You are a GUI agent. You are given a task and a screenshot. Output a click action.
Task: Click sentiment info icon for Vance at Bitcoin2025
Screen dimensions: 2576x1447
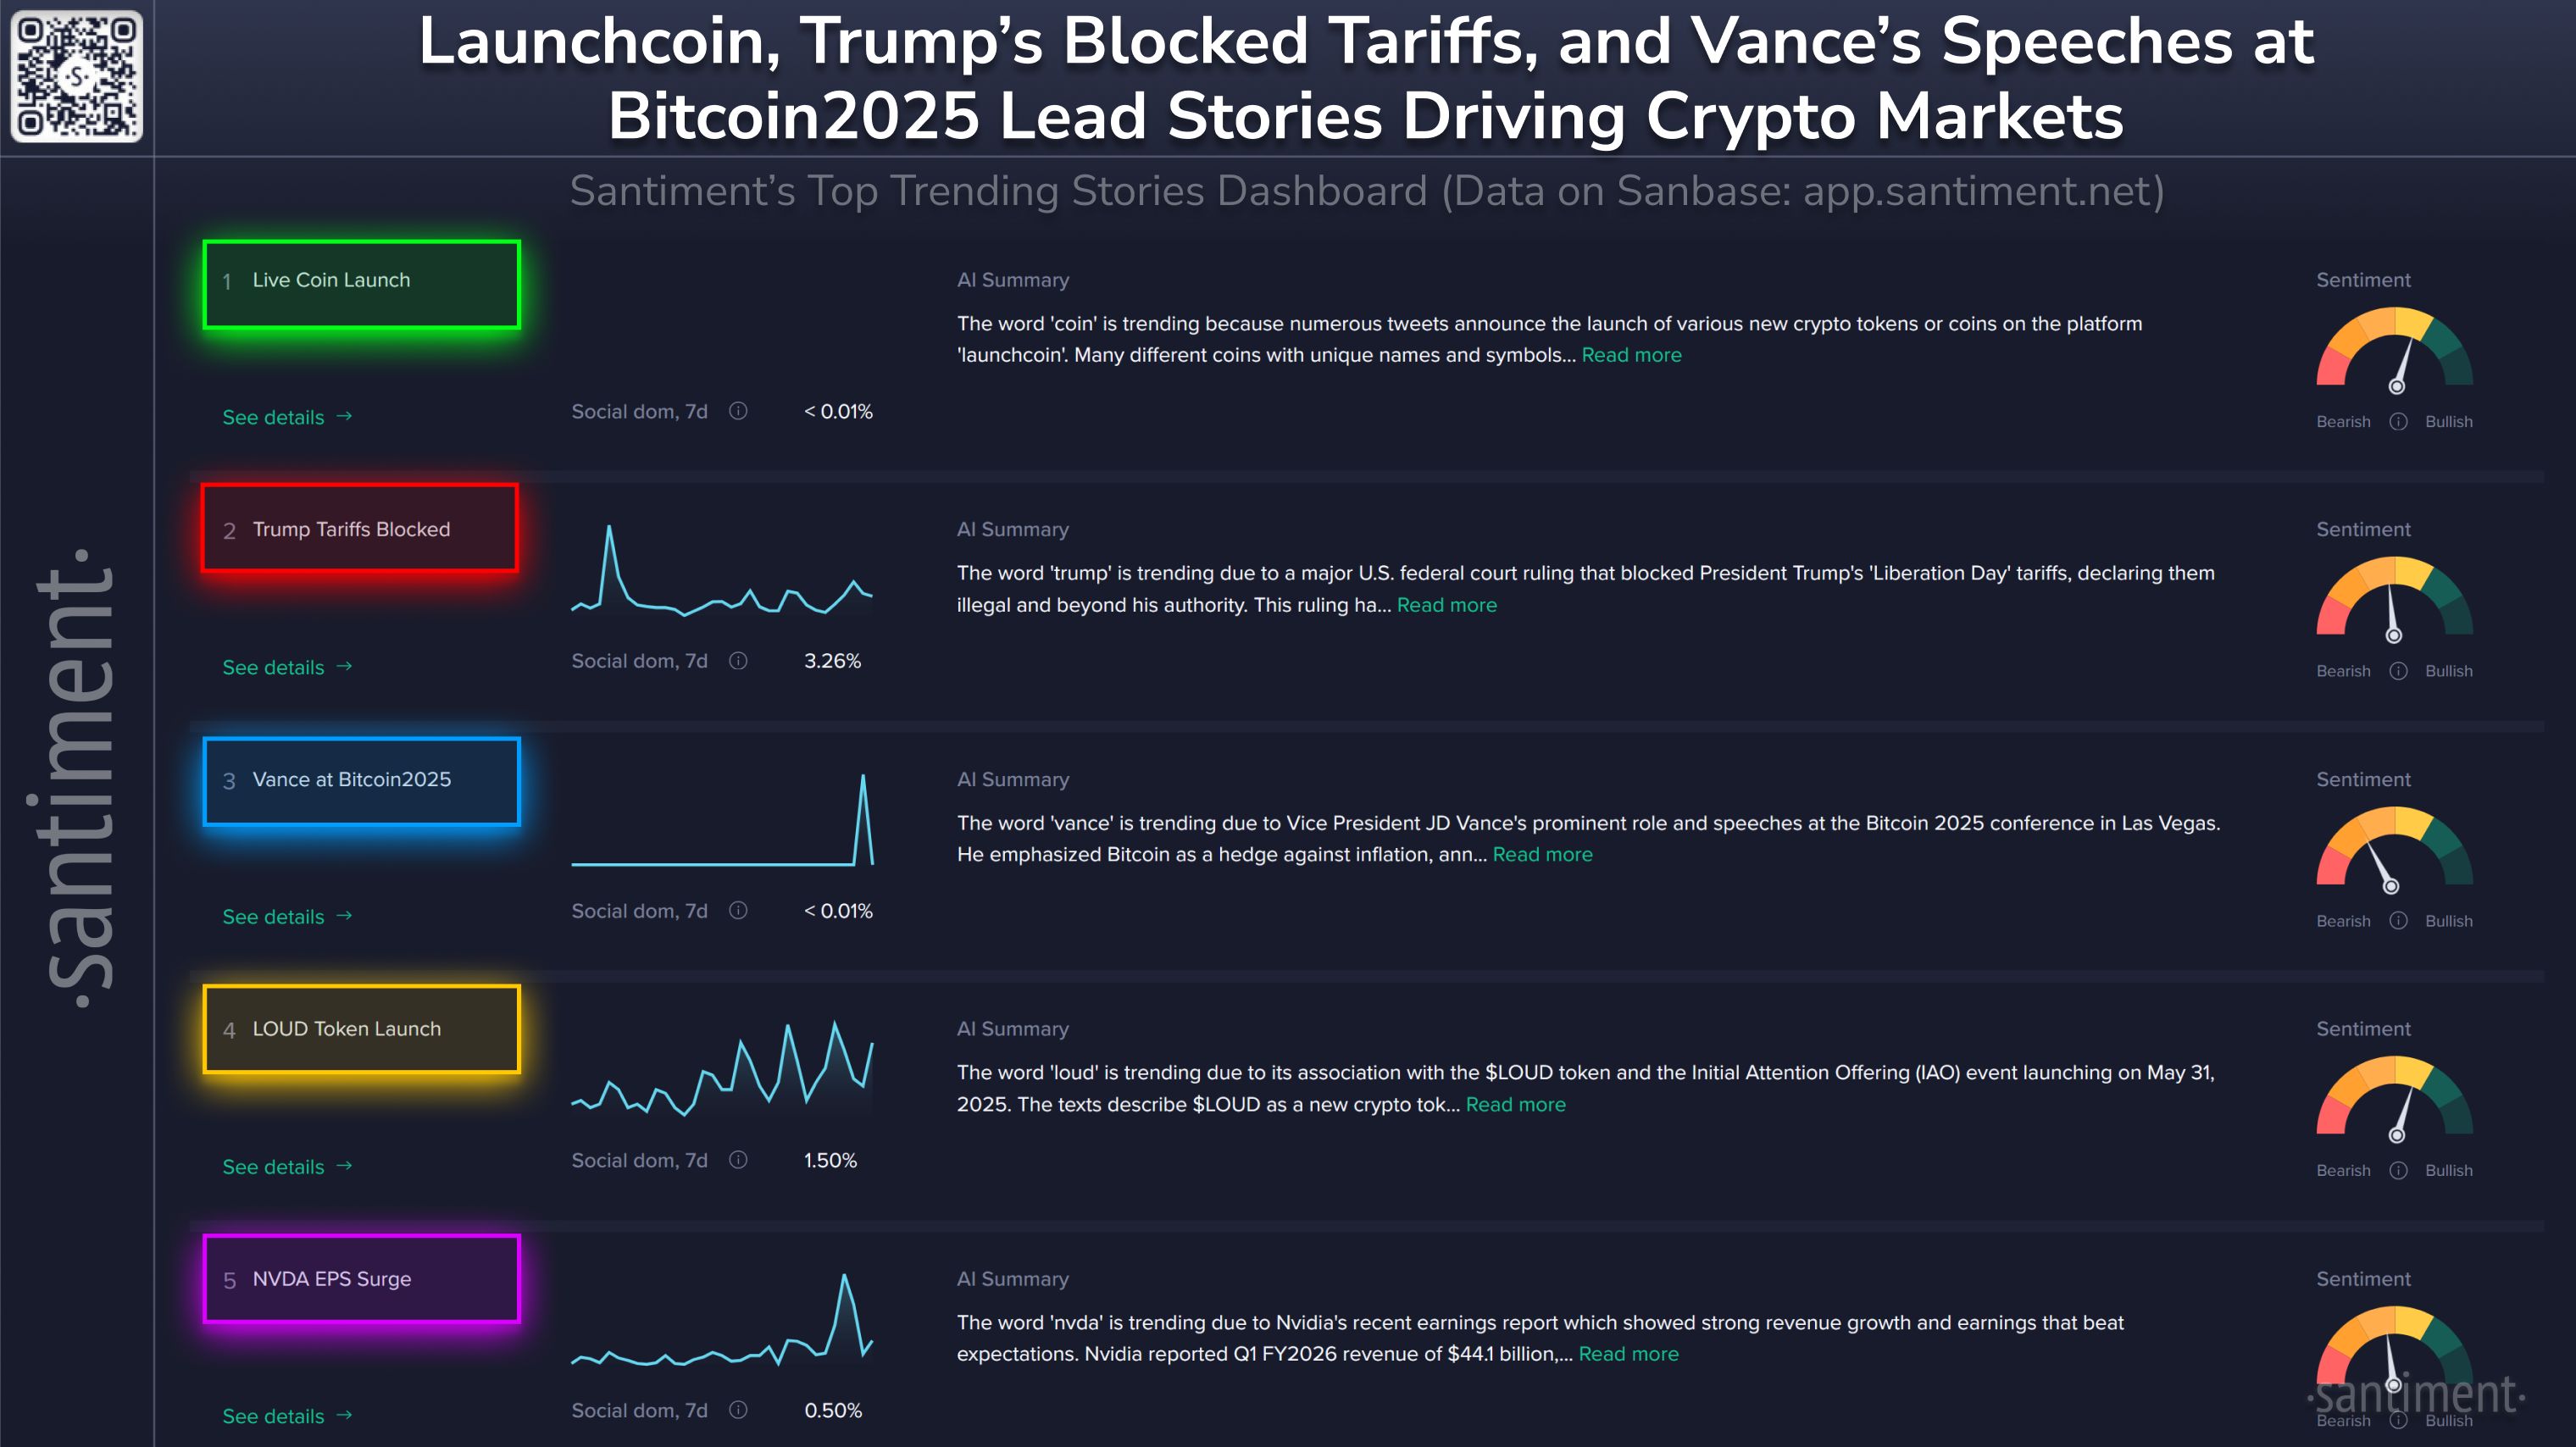[2398, 921]
